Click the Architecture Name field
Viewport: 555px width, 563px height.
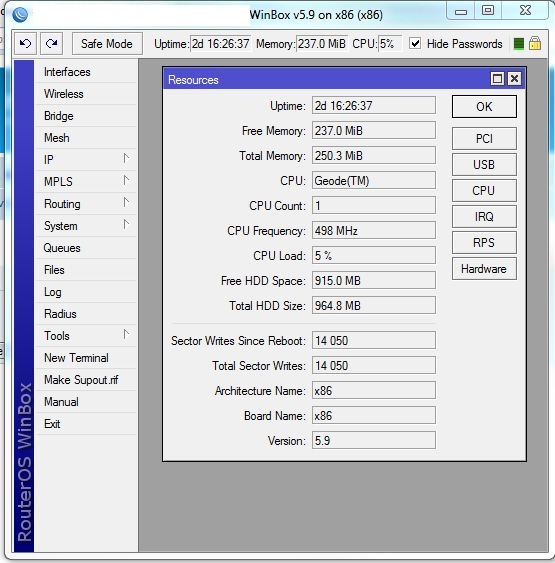coord(374,391)
